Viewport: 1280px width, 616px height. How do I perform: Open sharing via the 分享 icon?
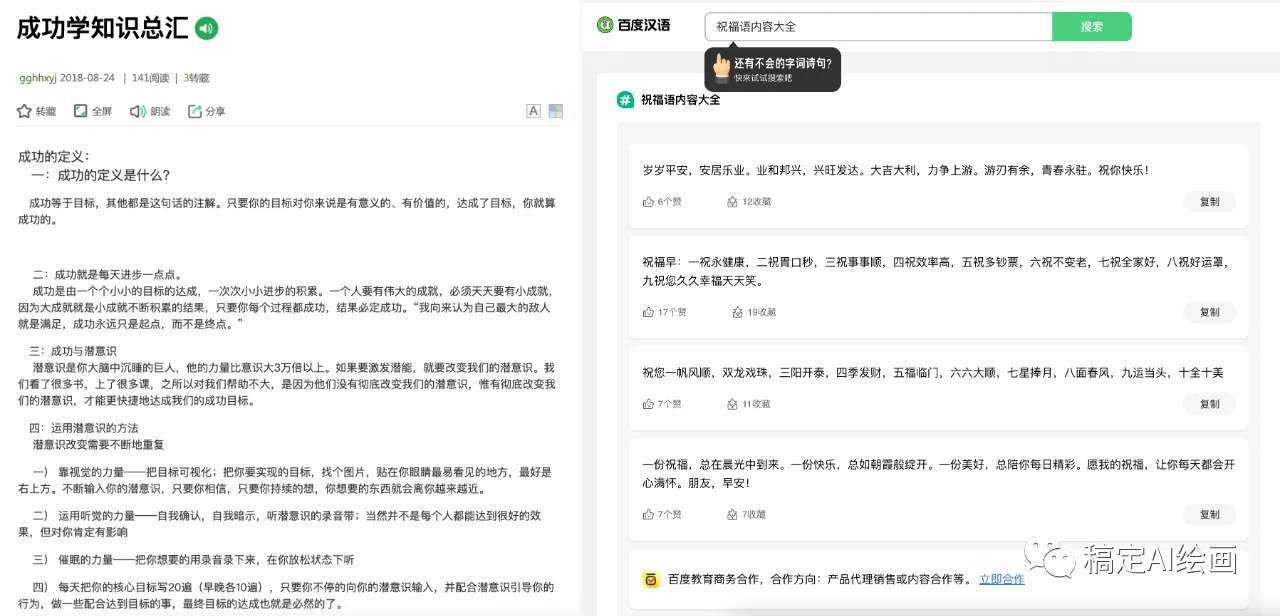point(195,111)
